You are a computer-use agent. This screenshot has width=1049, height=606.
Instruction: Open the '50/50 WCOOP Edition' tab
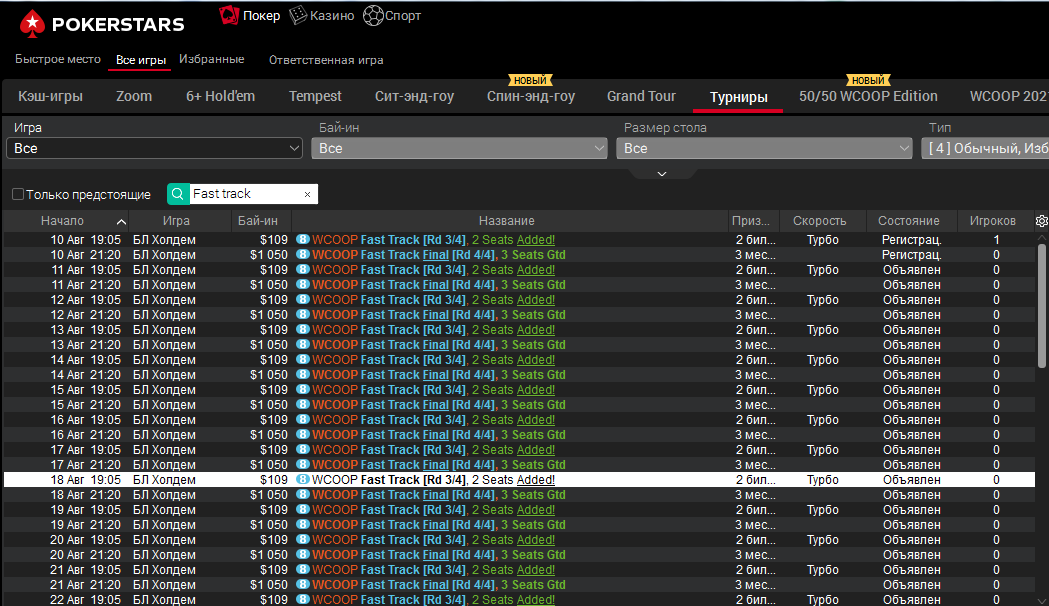868,96
